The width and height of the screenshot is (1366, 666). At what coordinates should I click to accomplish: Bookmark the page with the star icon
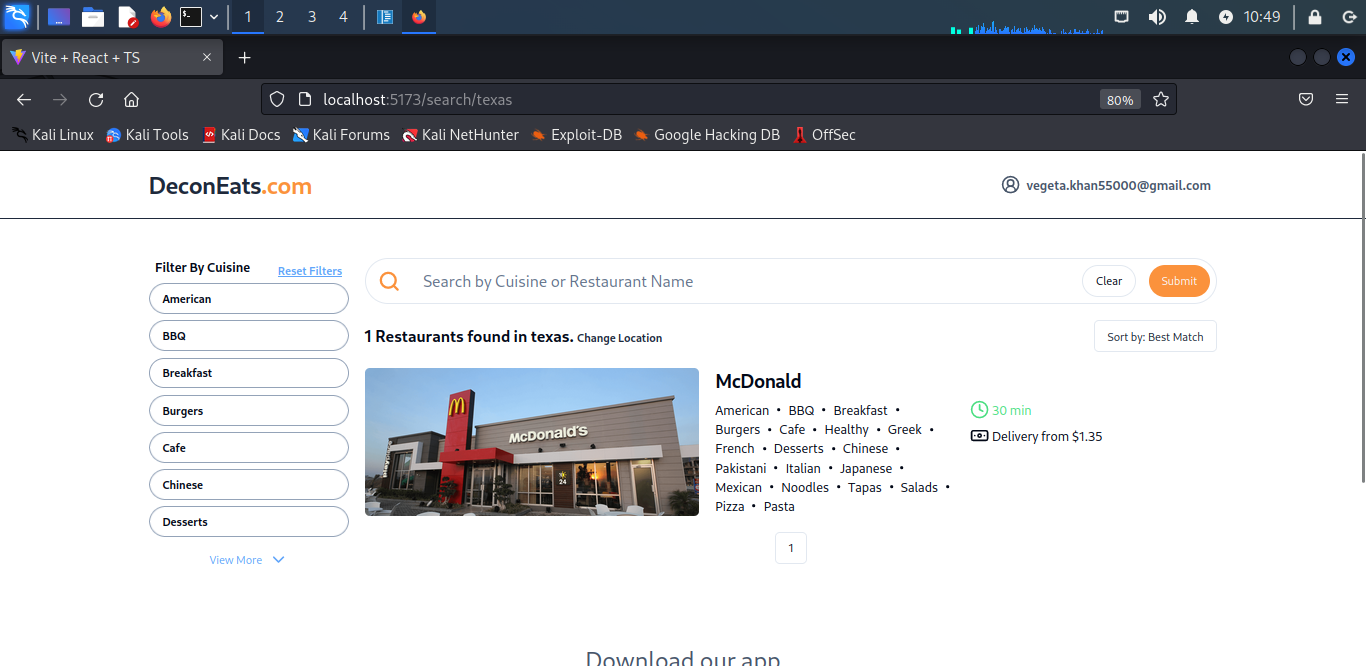coord(1160,99)
